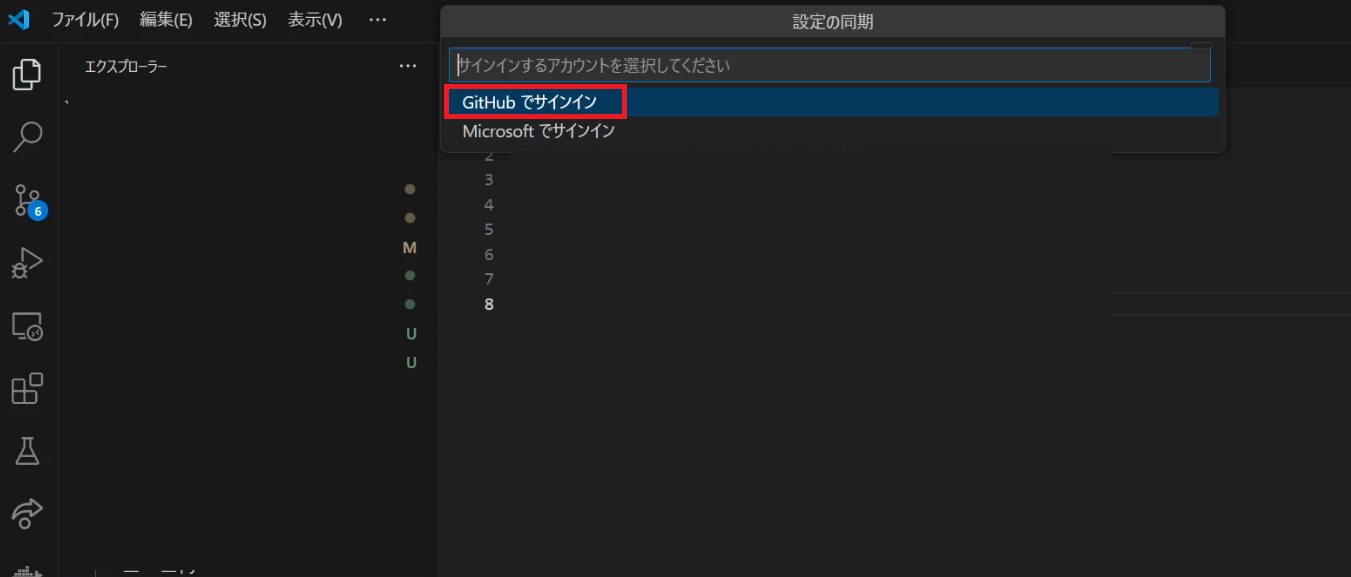
Task: Open the Explorer view in activity bar
Action: tap(27, 73)
